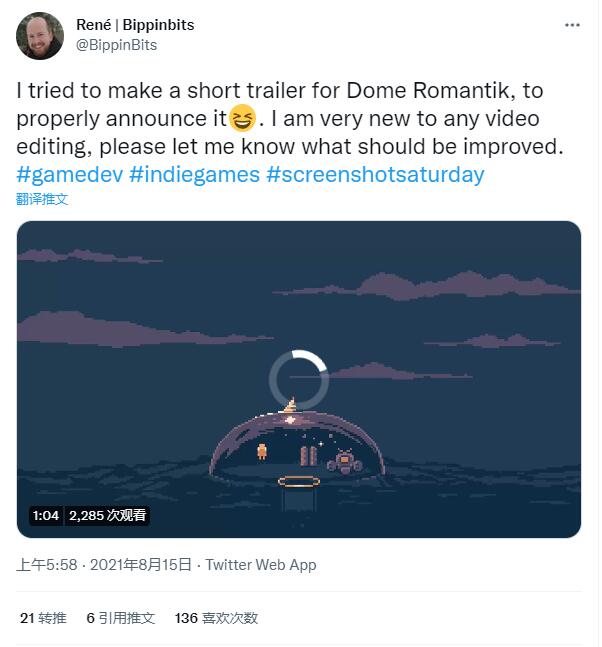This screenshot has width=602, height=647.
Task: Open the tweet timestamp 上午5:58 2021年8月15日
Action: [x=104, y=564]
